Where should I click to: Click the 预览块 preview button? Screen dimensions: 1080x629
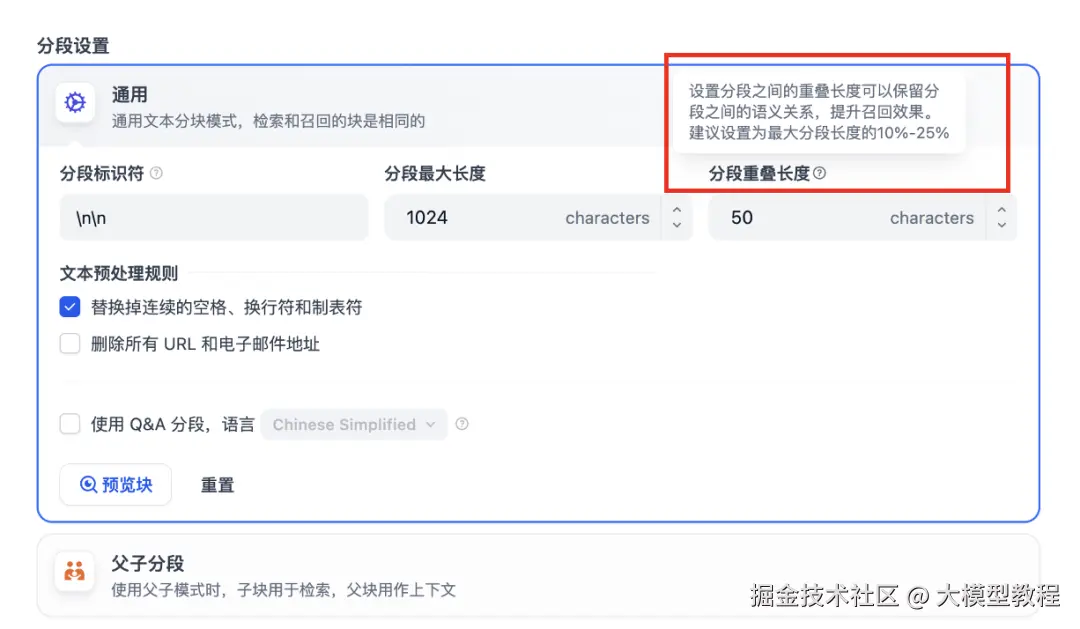[x=115, y=485]
